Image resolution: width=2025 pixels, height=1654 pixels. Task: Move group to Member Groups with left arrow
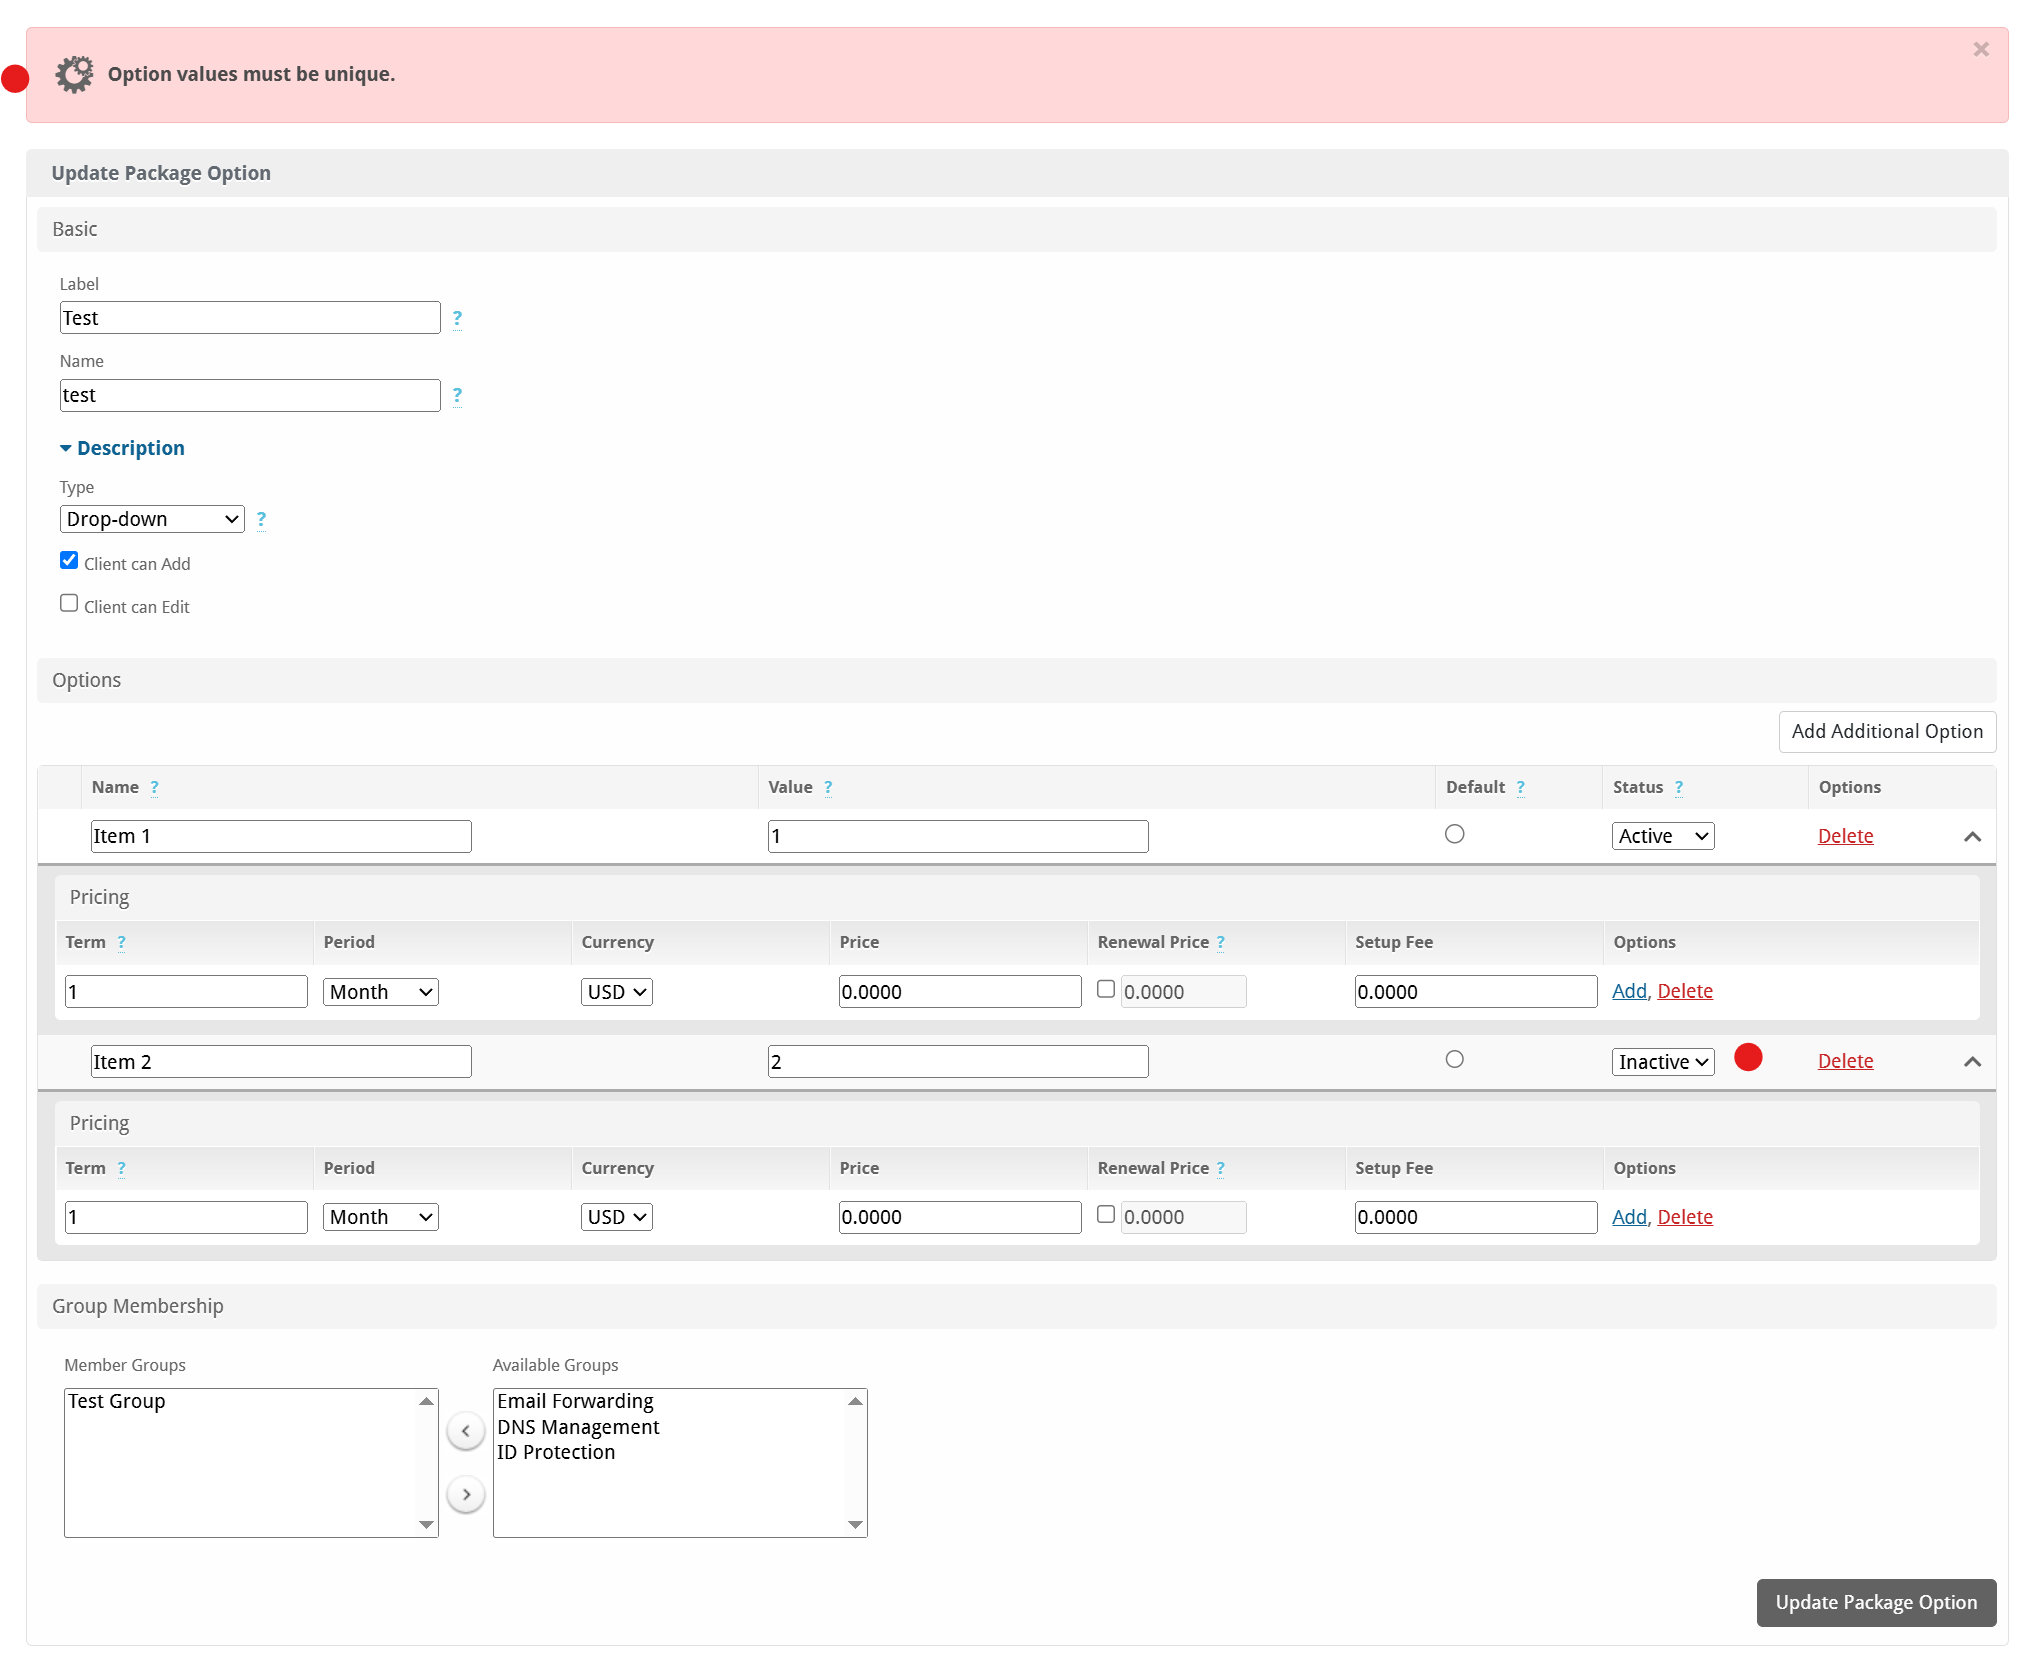coord(466,1431)
